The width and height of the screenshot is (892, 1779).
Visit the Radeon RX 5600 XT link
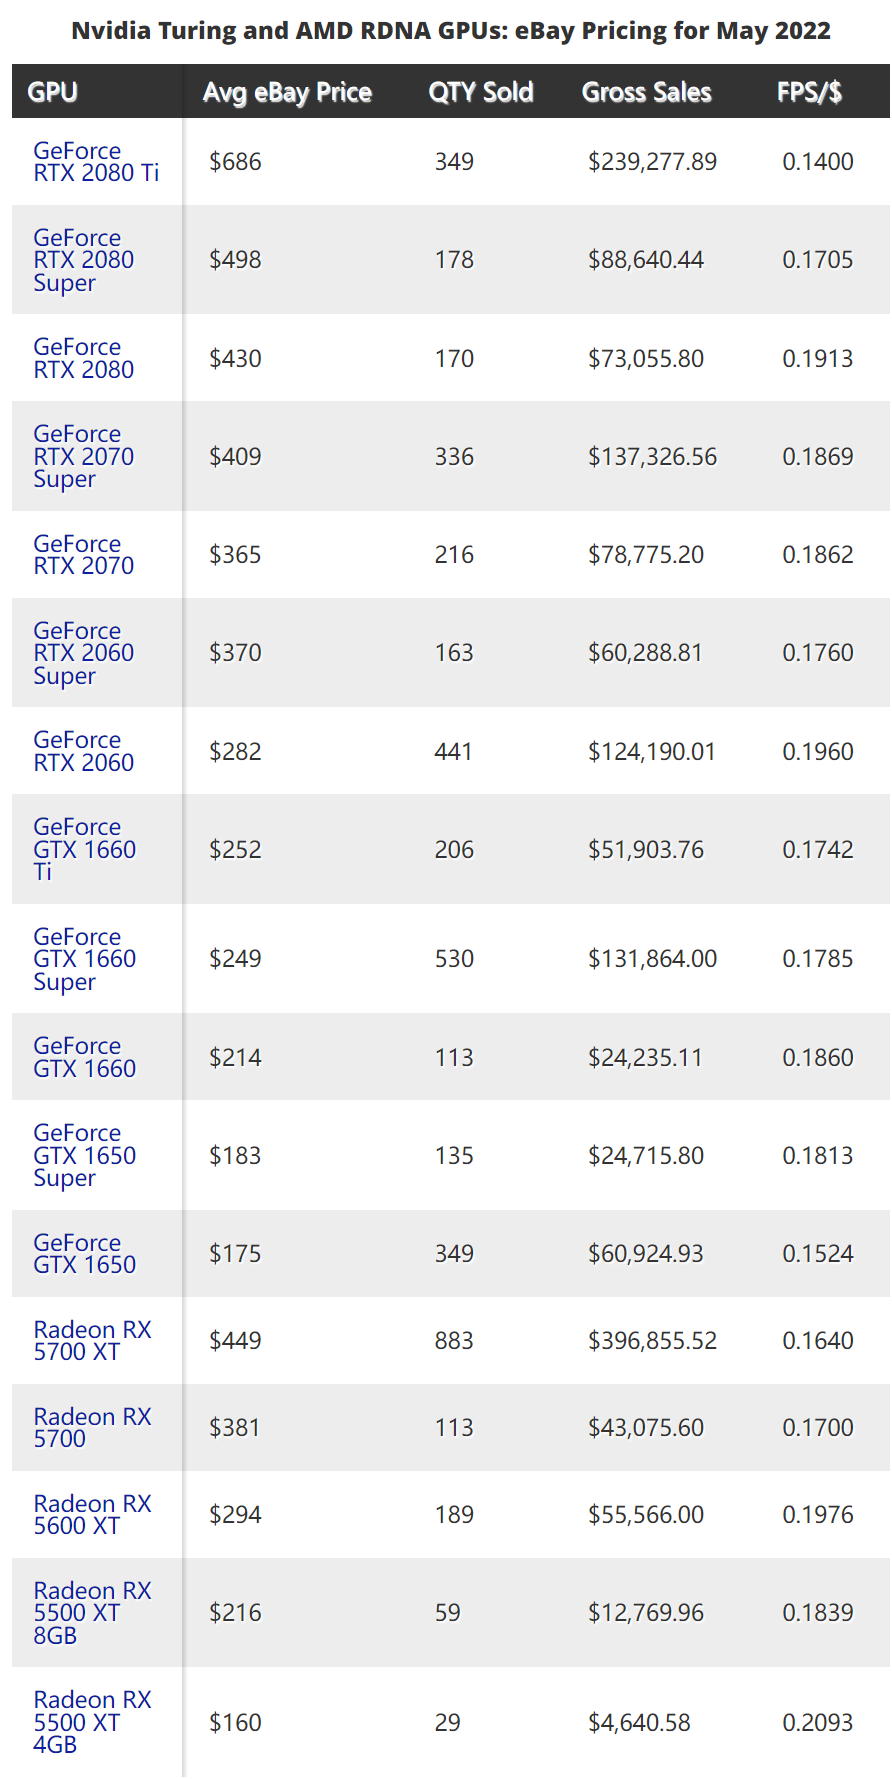92,1514
